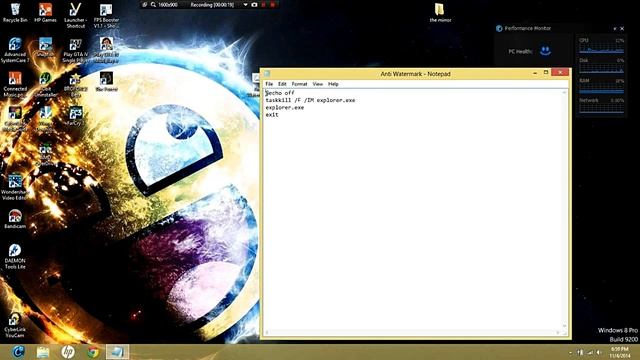640x360 pixels.
Task: Select the Launcher - Shortcut desktop icon
Action: (x=76, y=15)
